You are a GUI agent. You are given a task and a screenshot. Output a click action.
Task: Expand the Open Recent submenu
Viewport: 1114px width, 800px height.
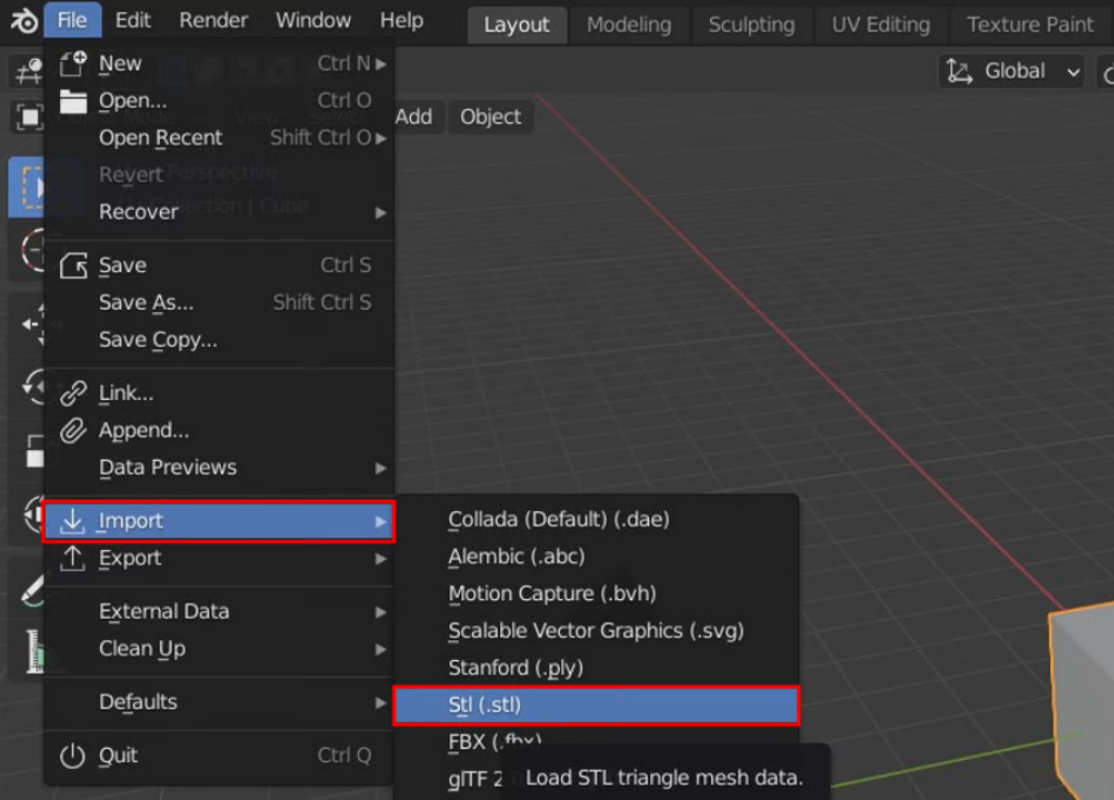(220, 138)
